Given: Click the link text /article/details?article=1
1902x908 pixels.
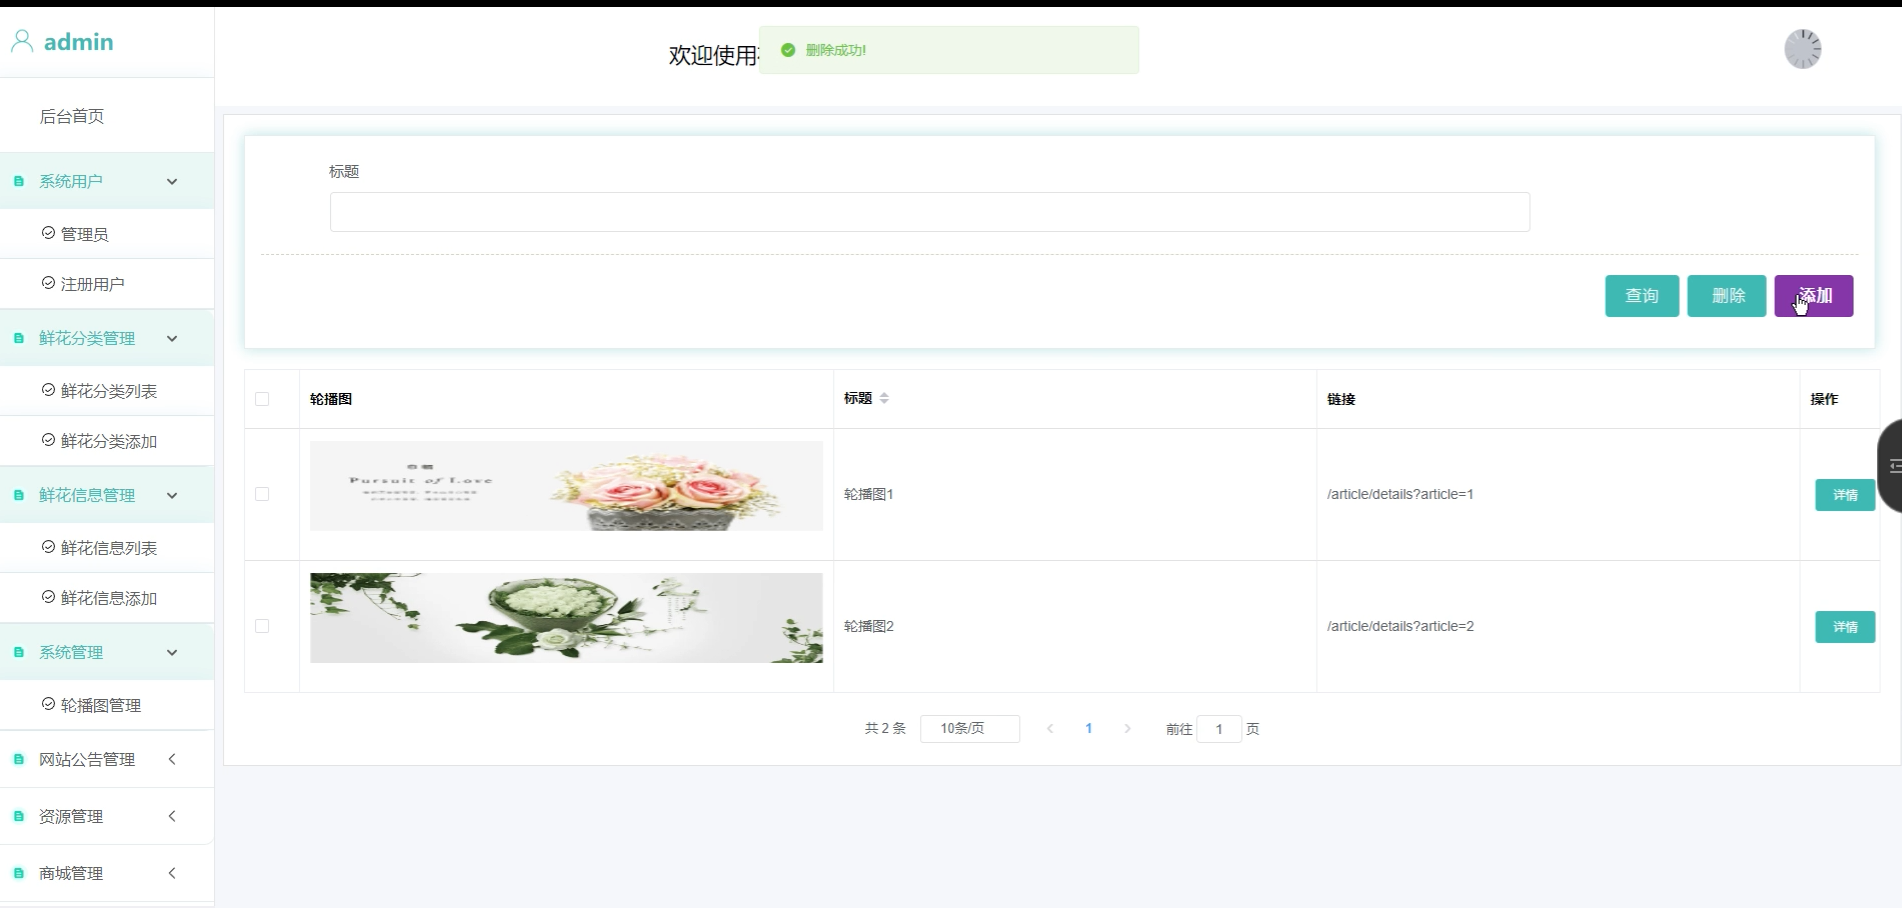Looking at the screenshot, I should (x=1400, y=494).
